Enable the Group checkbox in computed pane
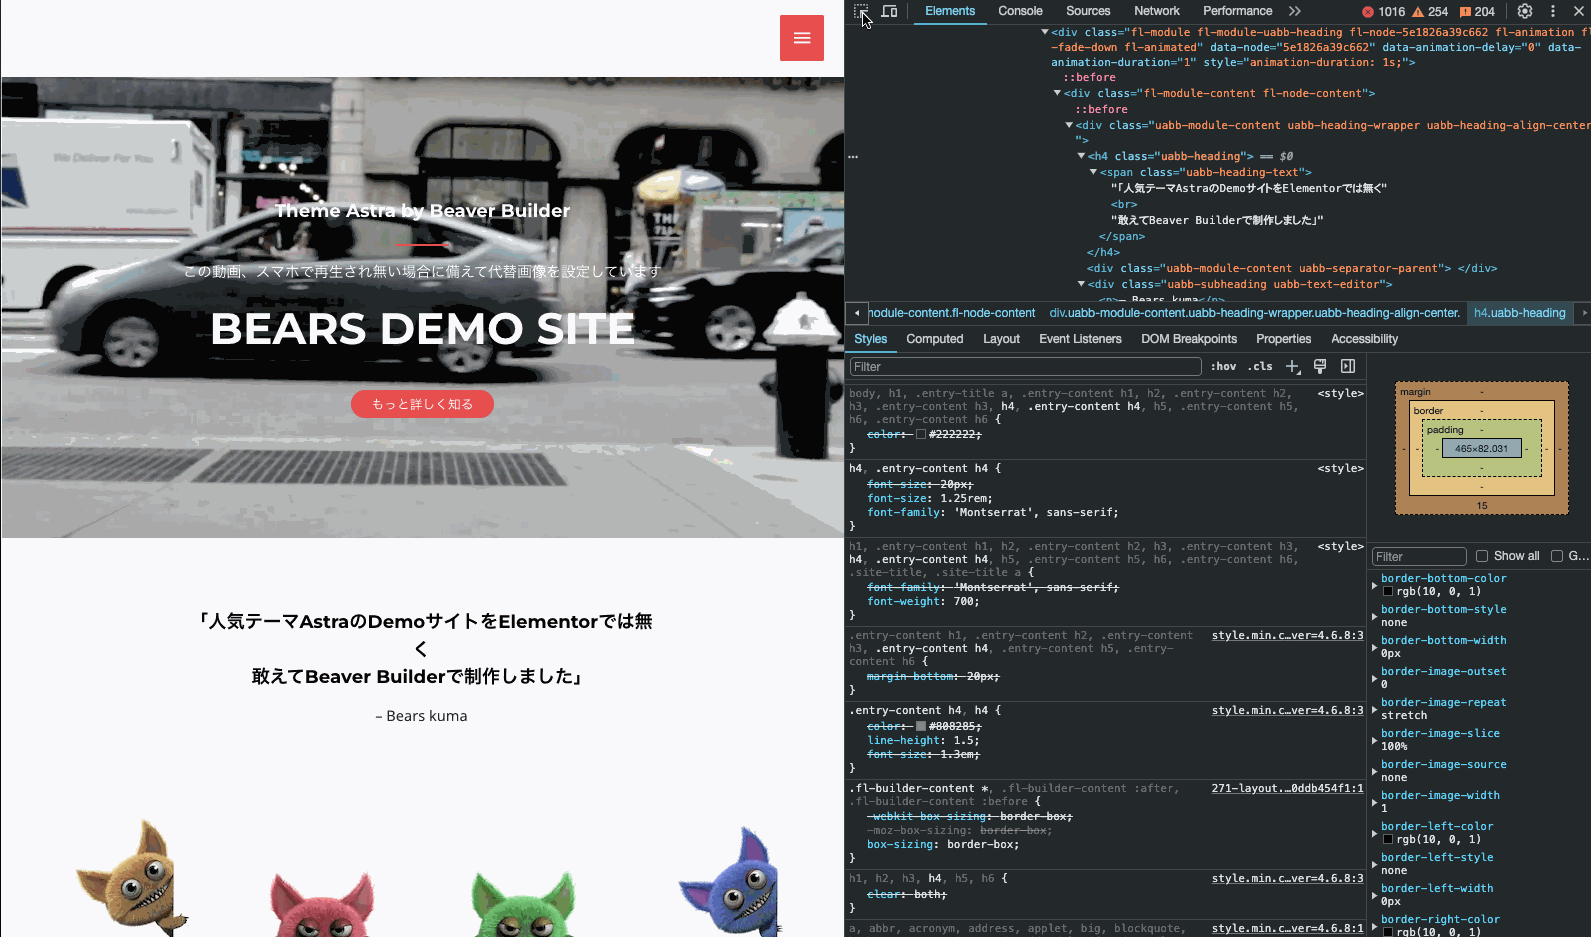Image resolution: width=1591 pixels, height=937 pixels. click(x=1557, y=557)
